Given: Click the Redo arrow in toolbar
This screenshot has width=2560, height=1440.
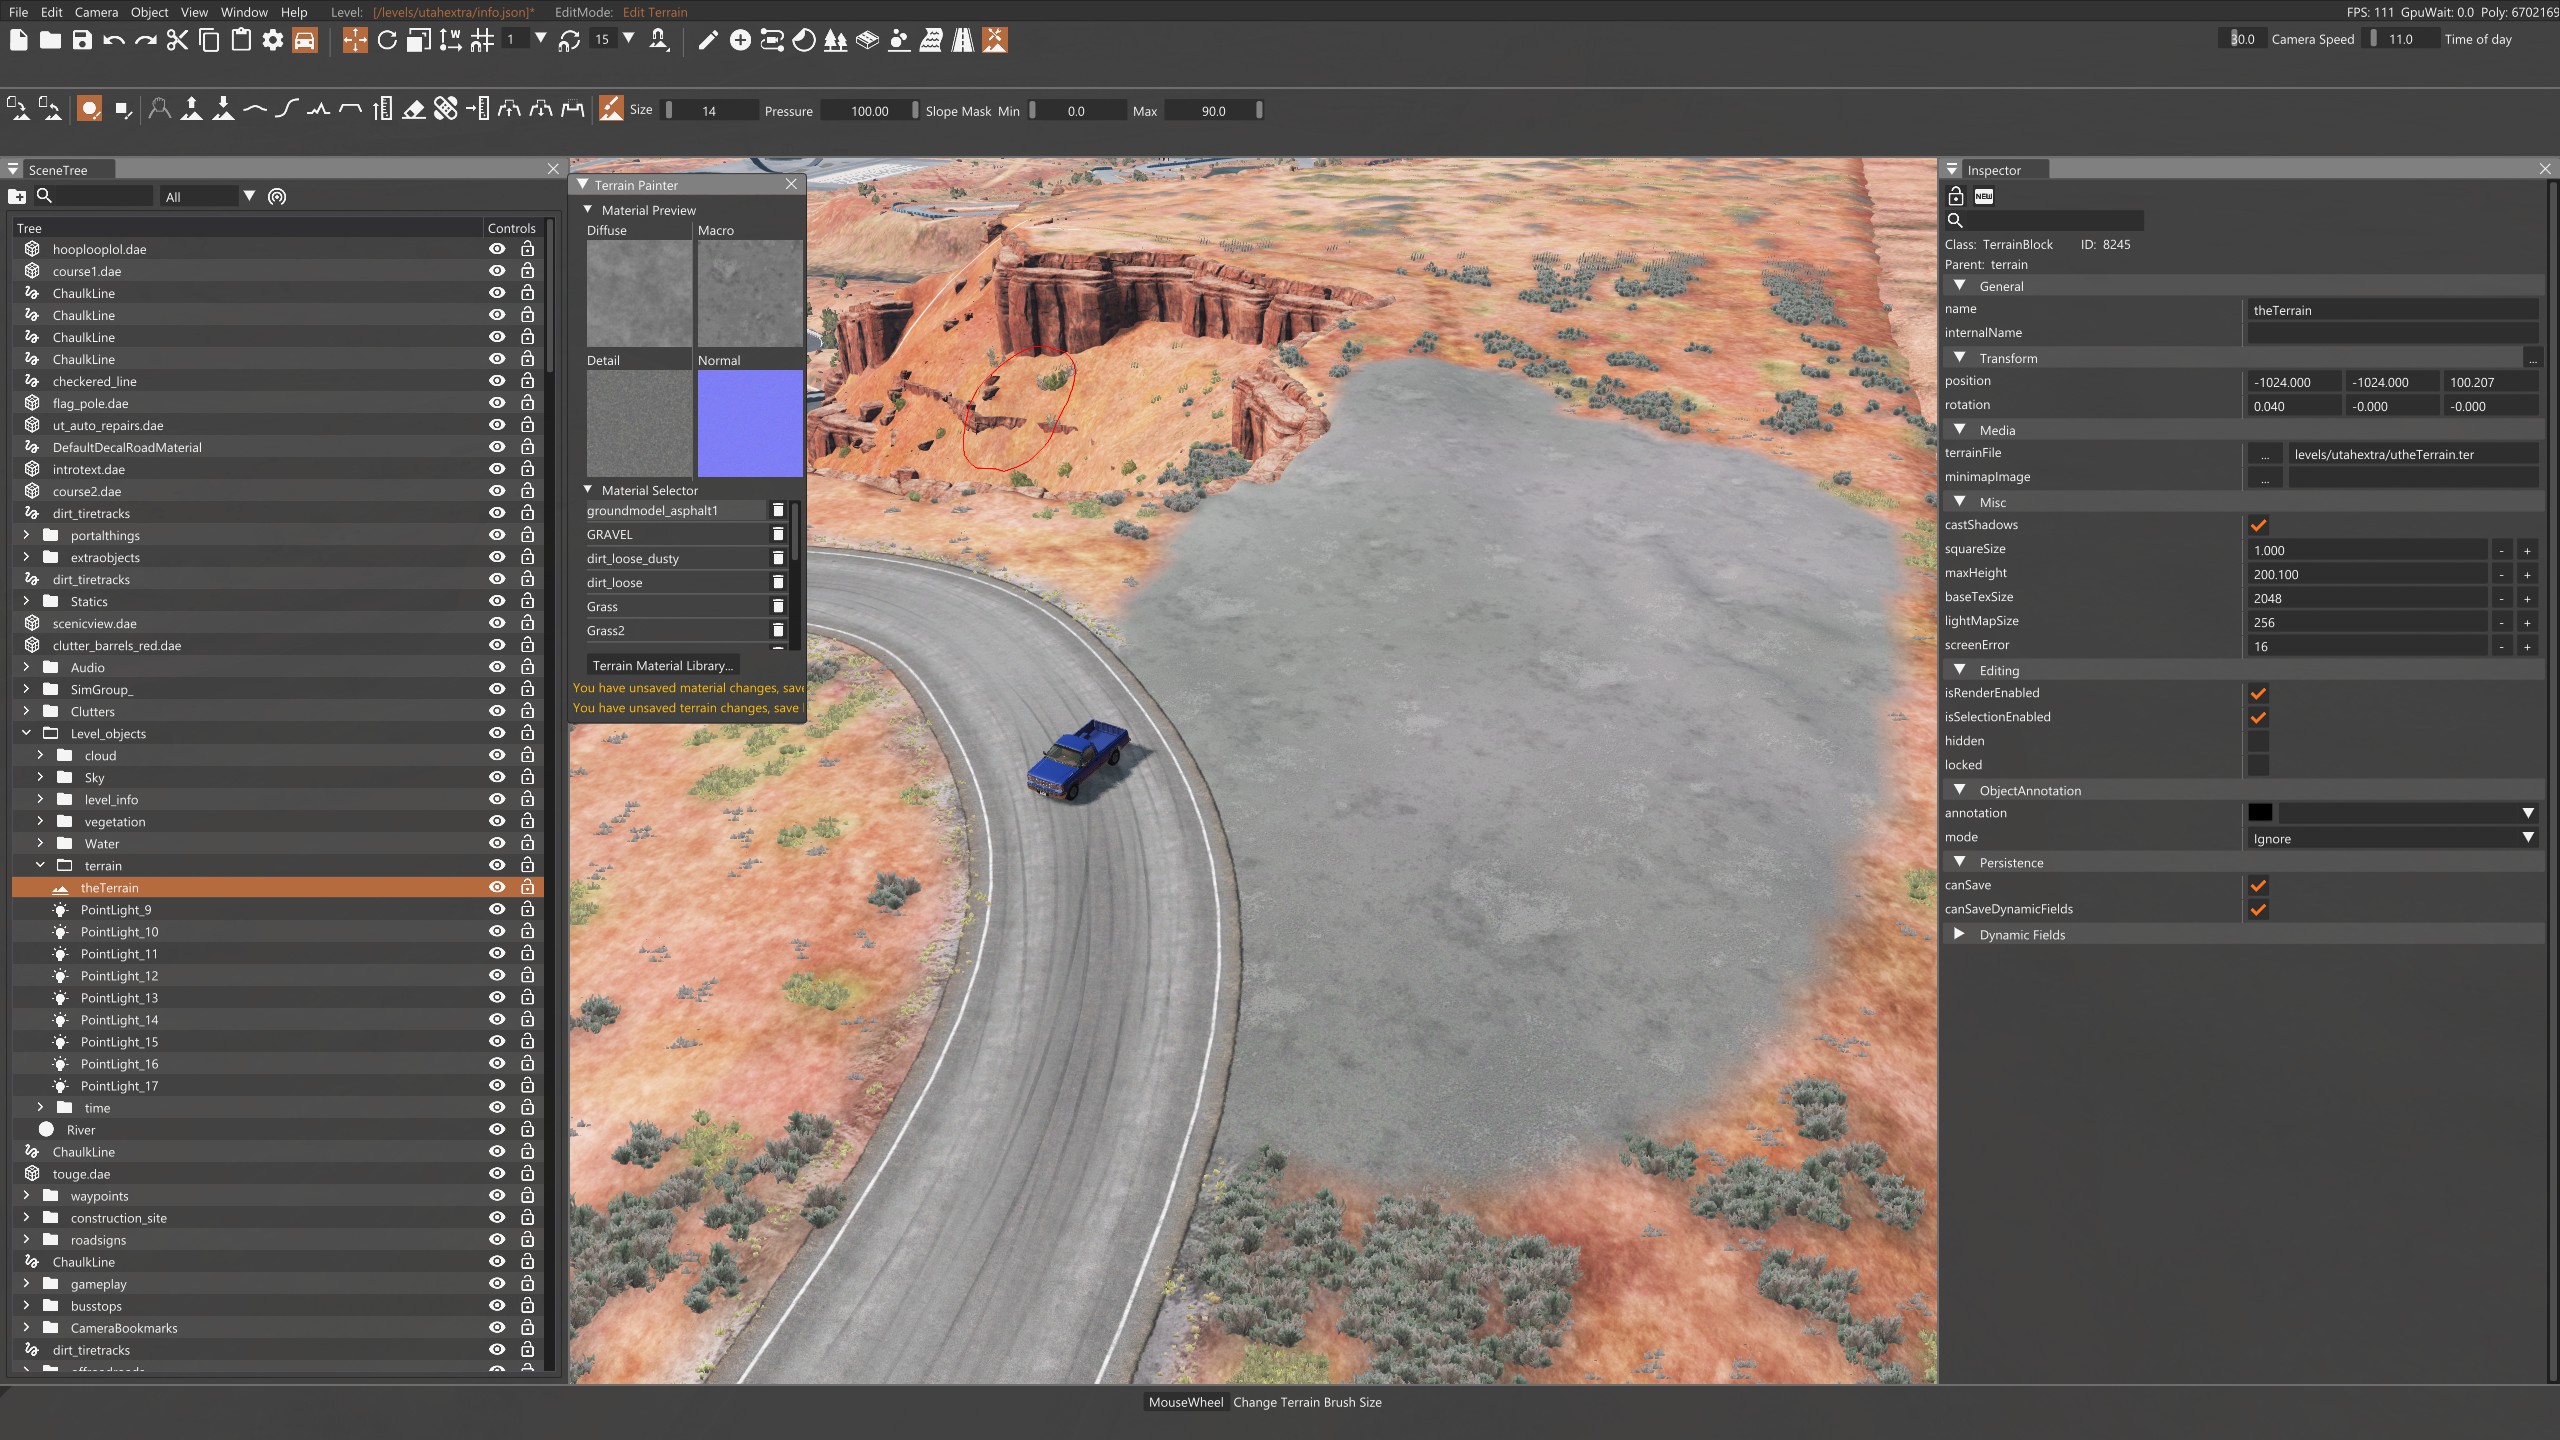Looking at the screenshot, I should [146, 40].
